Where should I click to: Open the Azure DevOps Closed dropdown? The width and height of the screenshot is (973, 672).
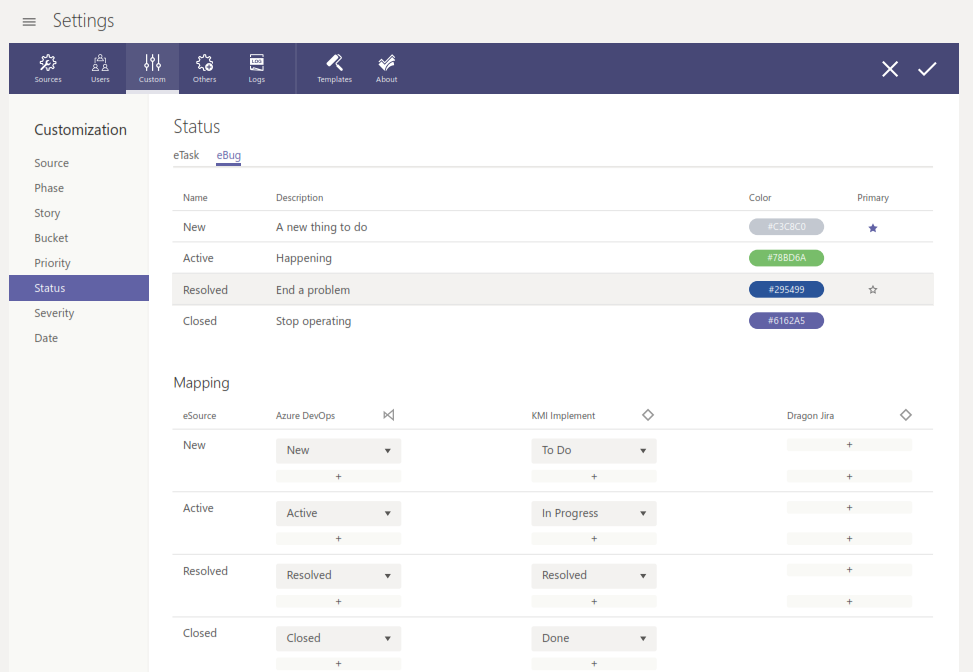click(338, 639)
